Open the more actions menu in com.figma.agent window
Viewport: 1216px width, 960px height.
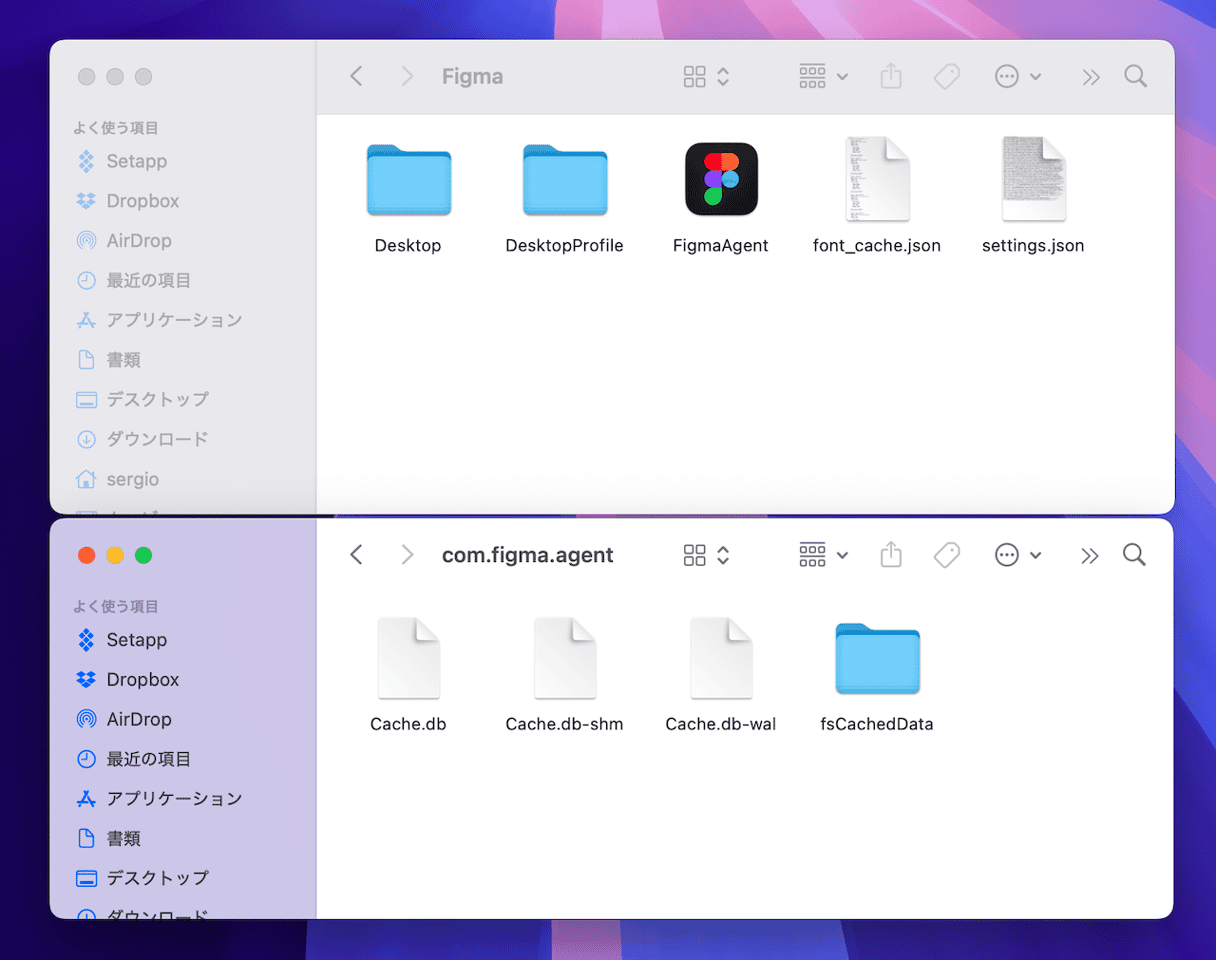[x=1017, y=555]
